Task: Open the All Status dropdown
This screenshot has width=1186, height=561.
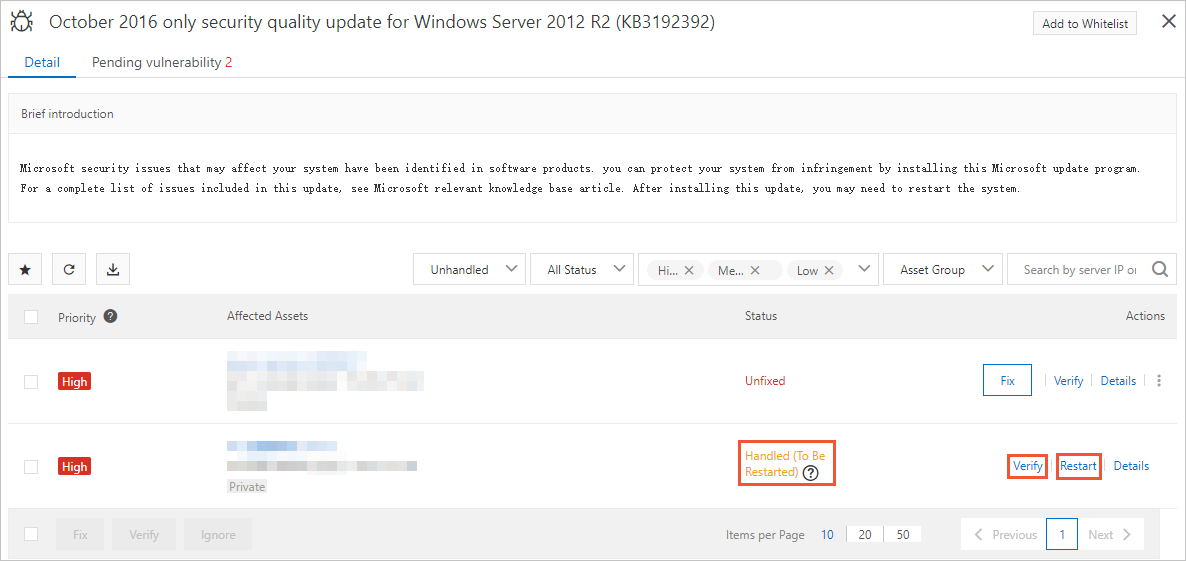Action: coord(582,269)
